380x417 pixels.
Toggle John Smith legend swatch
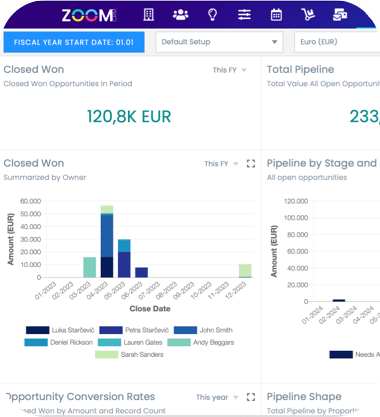point(185,330)
